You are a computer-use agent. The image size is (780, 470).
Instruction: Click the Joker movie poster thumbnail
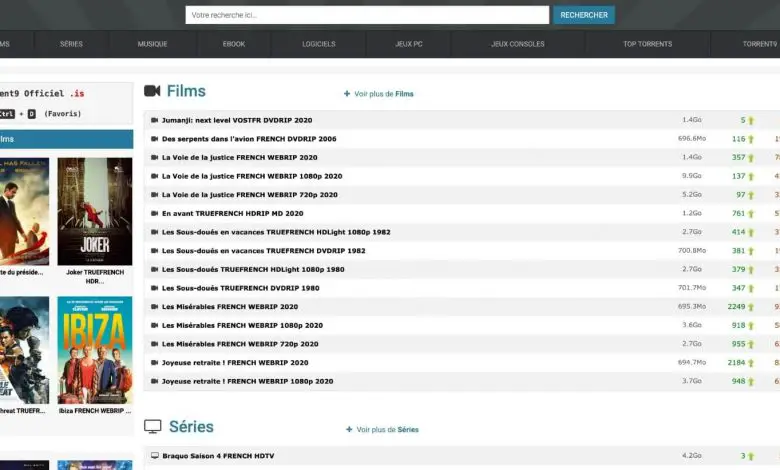[x=95, y=211]
